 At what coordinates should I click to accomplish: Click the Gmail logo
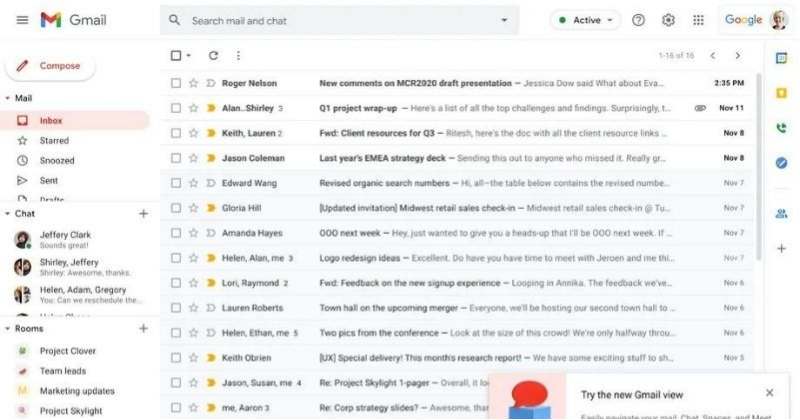[x=73, y=20]
